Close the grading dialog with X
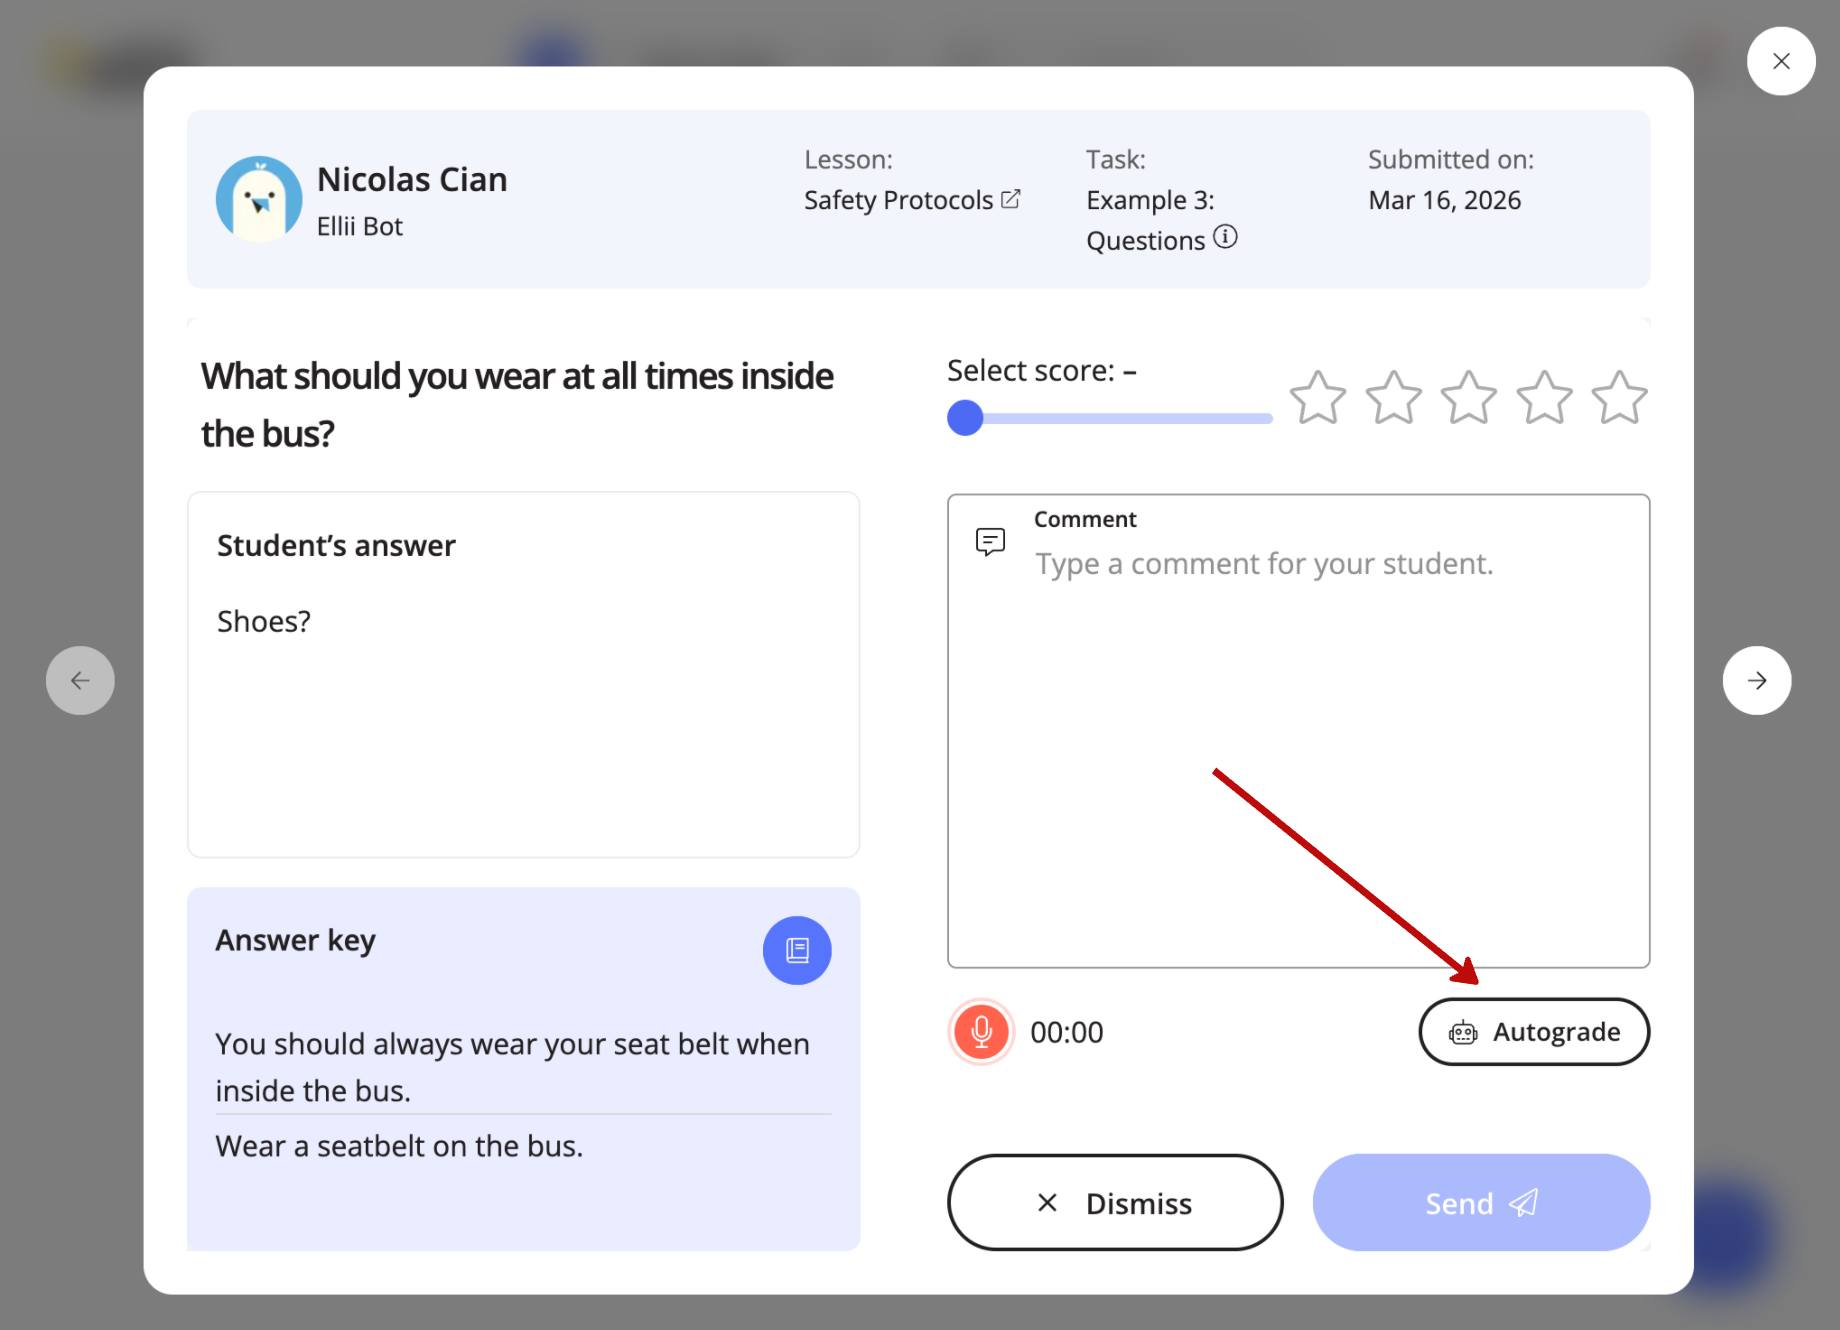 pyautogui.click(x=1780, y=61)
